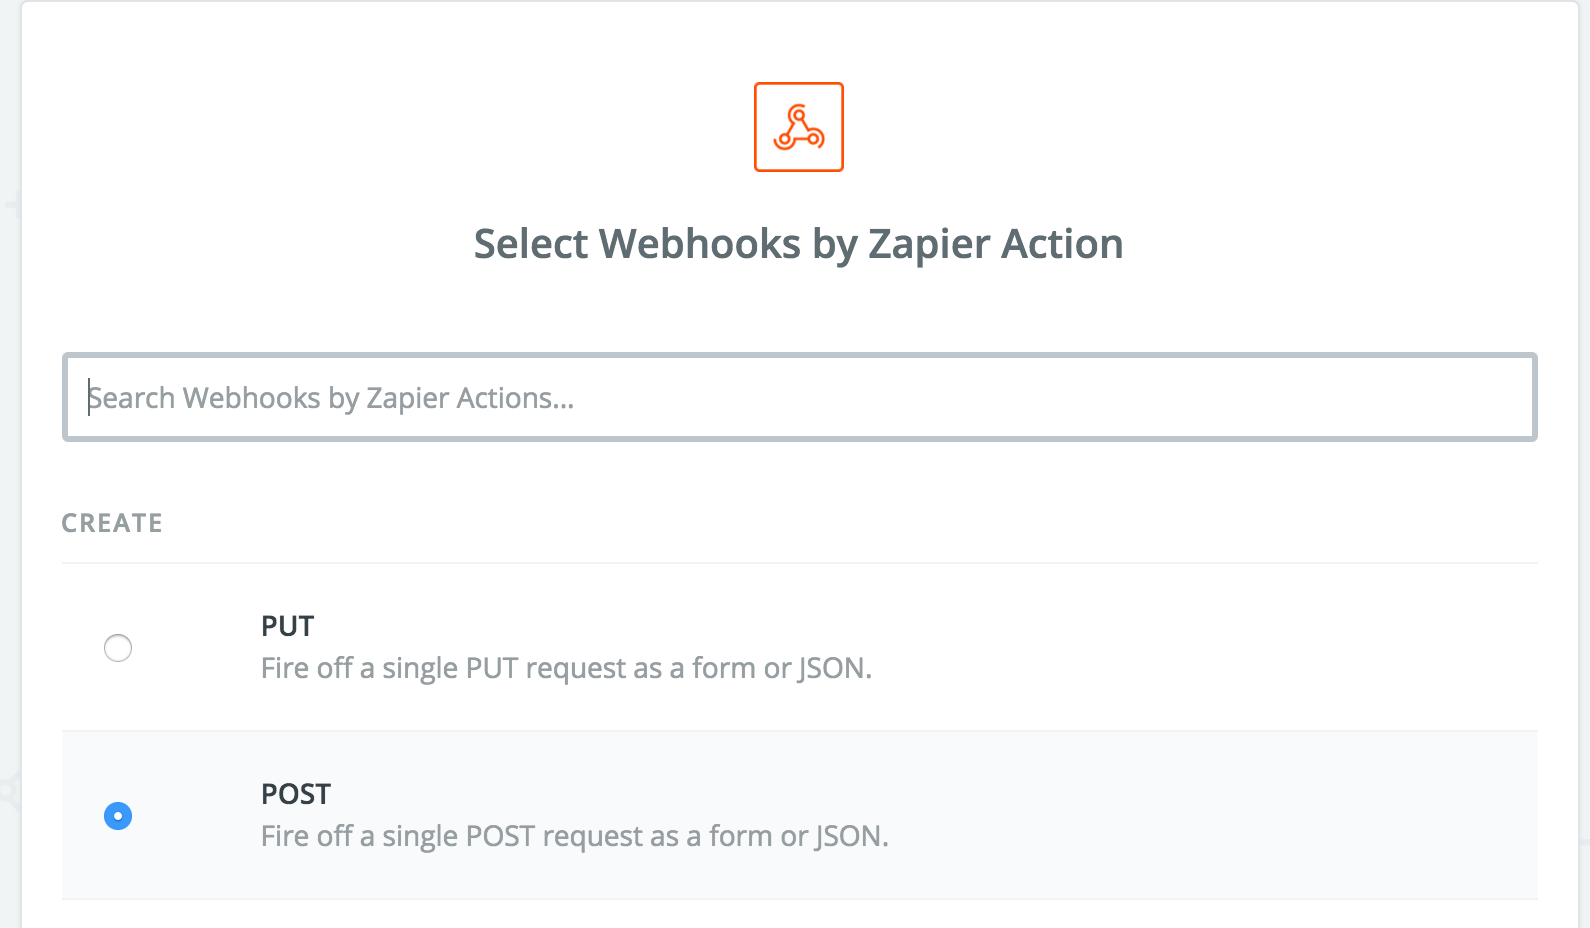
Task: Click the CREATE section heading
Action: click(112, 523)
